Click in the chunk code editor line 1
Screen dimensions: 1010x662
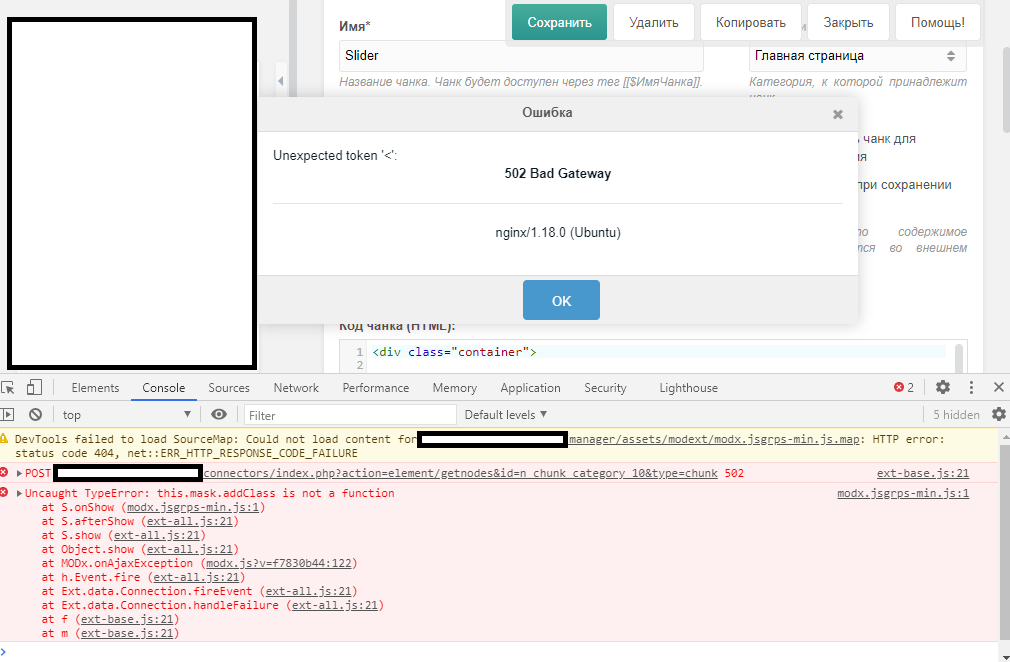tap(657, 352)
